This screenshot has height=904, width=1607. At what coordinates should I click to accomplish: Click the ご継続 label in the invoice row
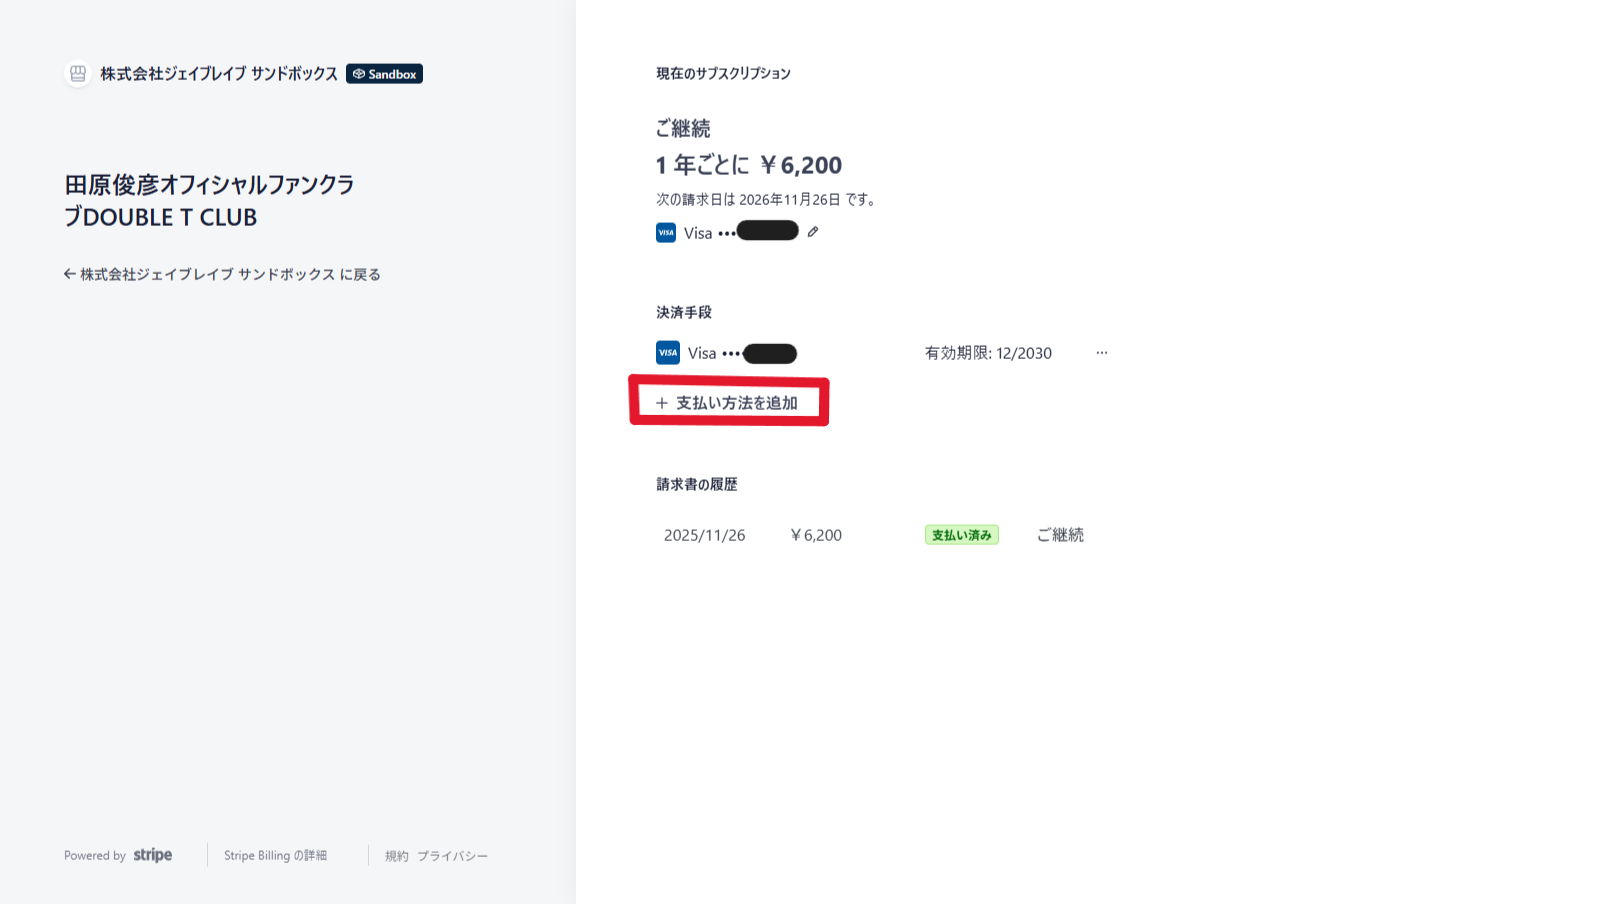coord(1060,535)
